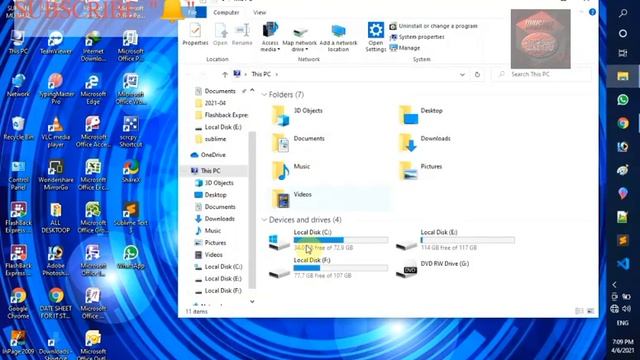Click the Local Disk (F:) usage bar

[x=340, y=268]
